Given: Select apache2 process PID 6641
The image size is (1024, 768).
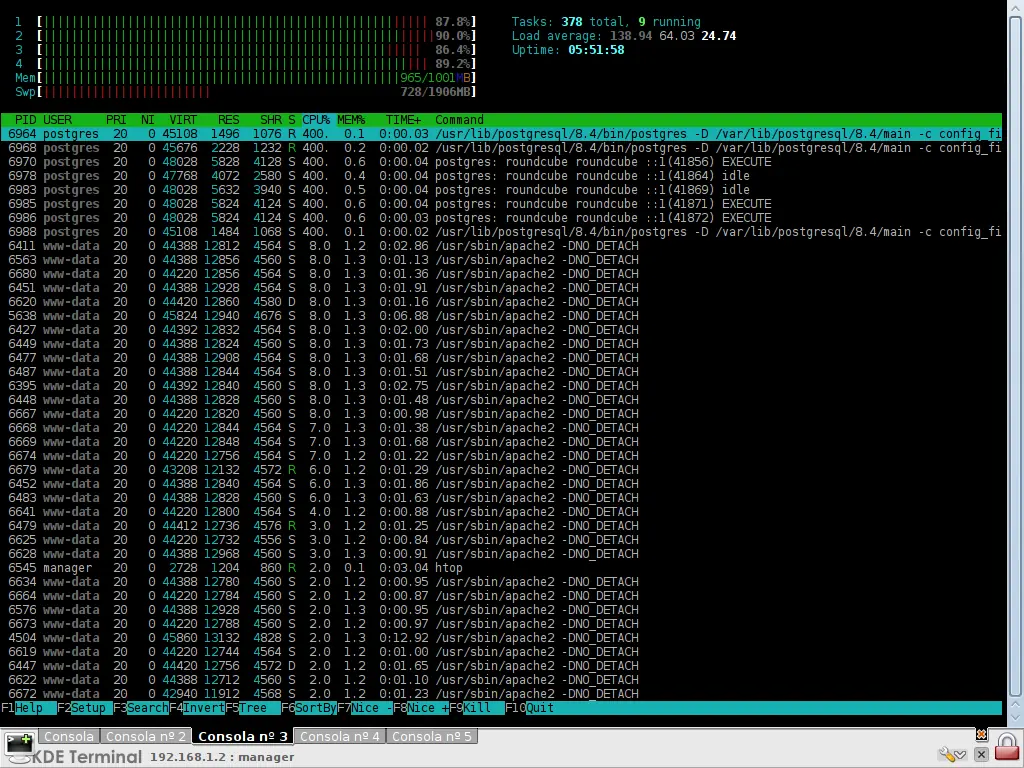Looking at the screenshot, I should 501,511.
